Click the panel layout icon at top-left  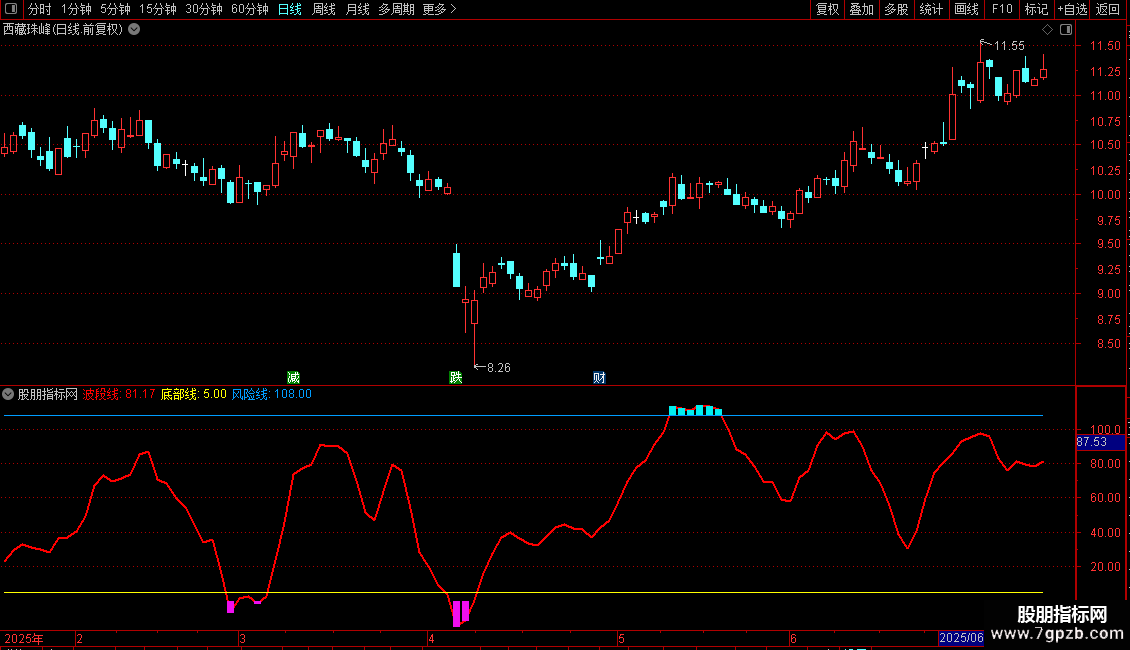(x=11, y=9)
